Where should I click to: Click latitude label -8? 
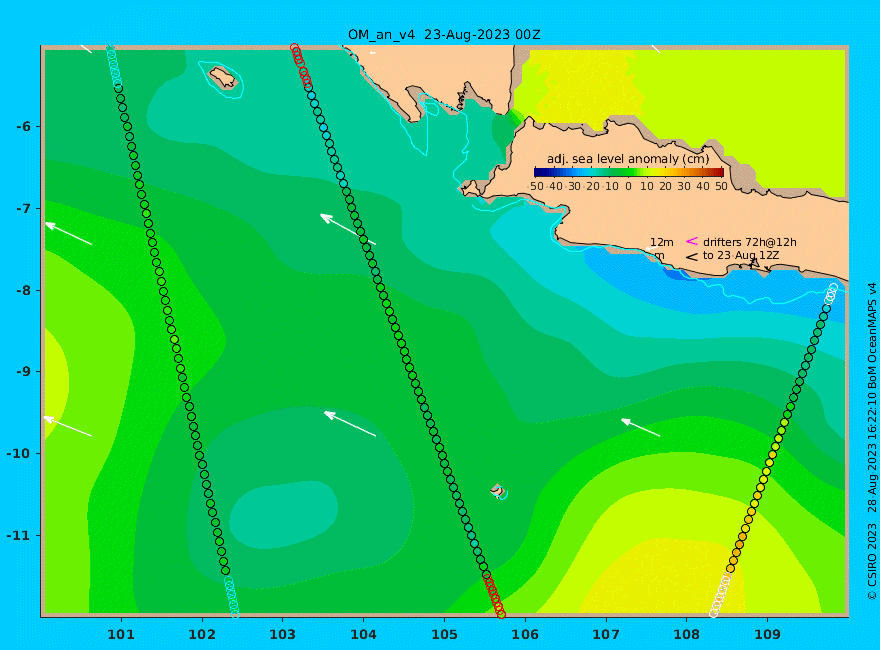[24, 291]
